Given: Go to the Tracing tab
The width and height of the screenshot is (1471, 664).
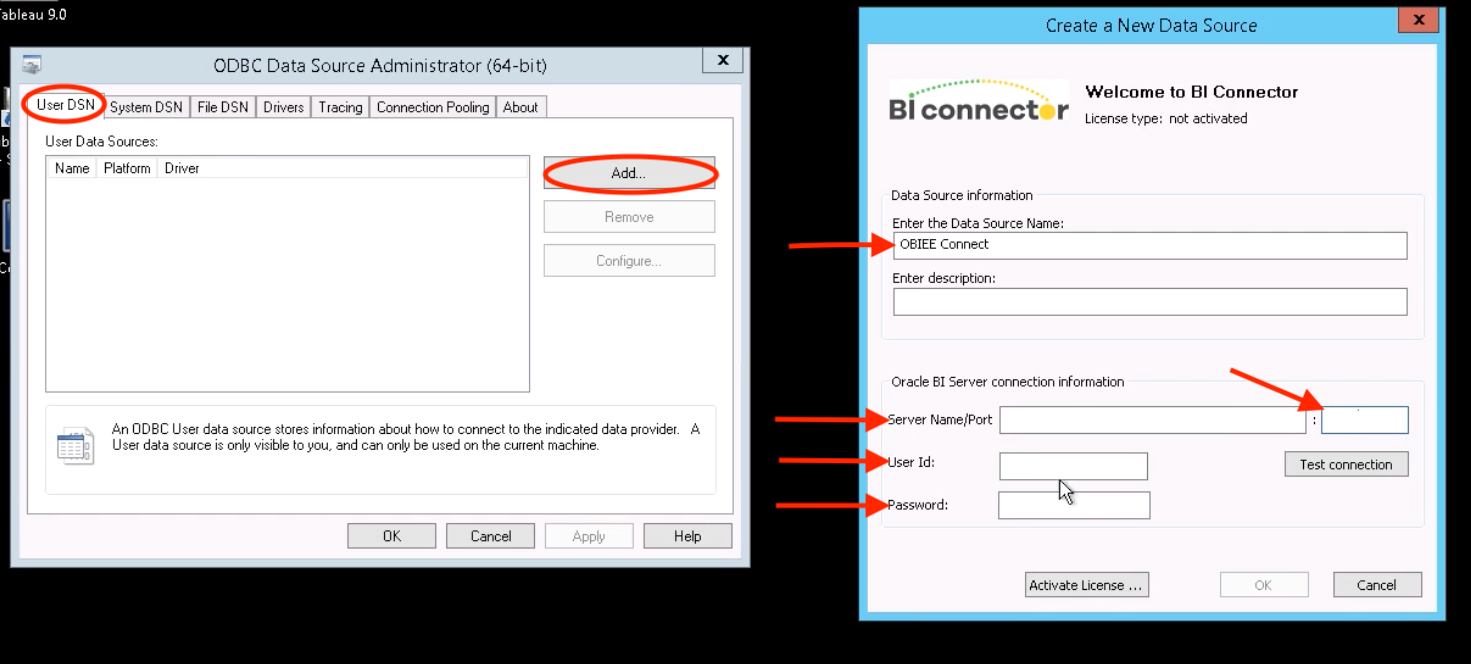Looking at the screenshot, I should pyautogui.click(x=340, y=107).
